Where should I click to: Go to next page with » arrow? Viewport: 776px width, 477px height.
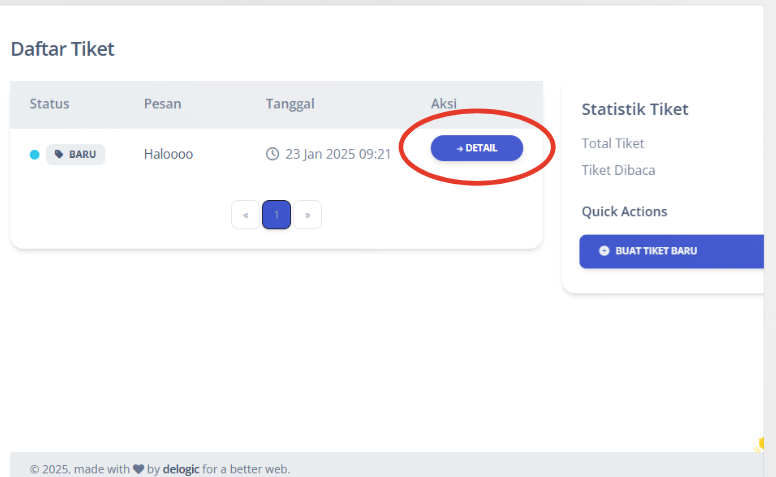(307, 215)
